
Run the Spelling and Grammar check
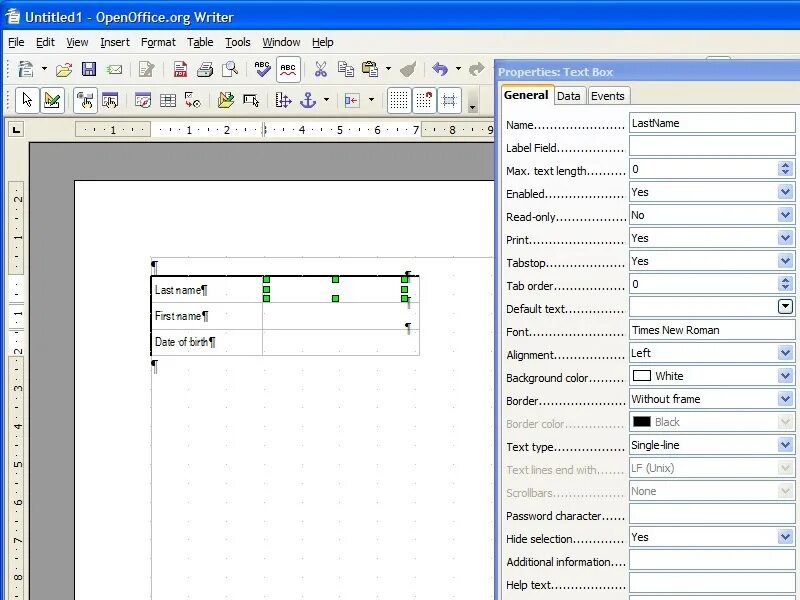[x=262, y=69]
